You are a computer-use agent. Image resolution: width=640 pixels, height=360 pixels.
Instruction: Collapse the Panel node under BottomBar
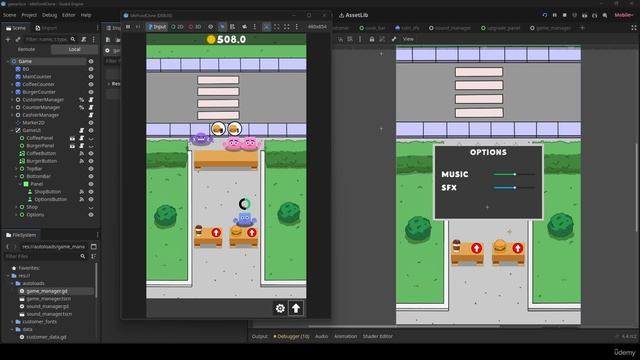(x=20, y=184)
